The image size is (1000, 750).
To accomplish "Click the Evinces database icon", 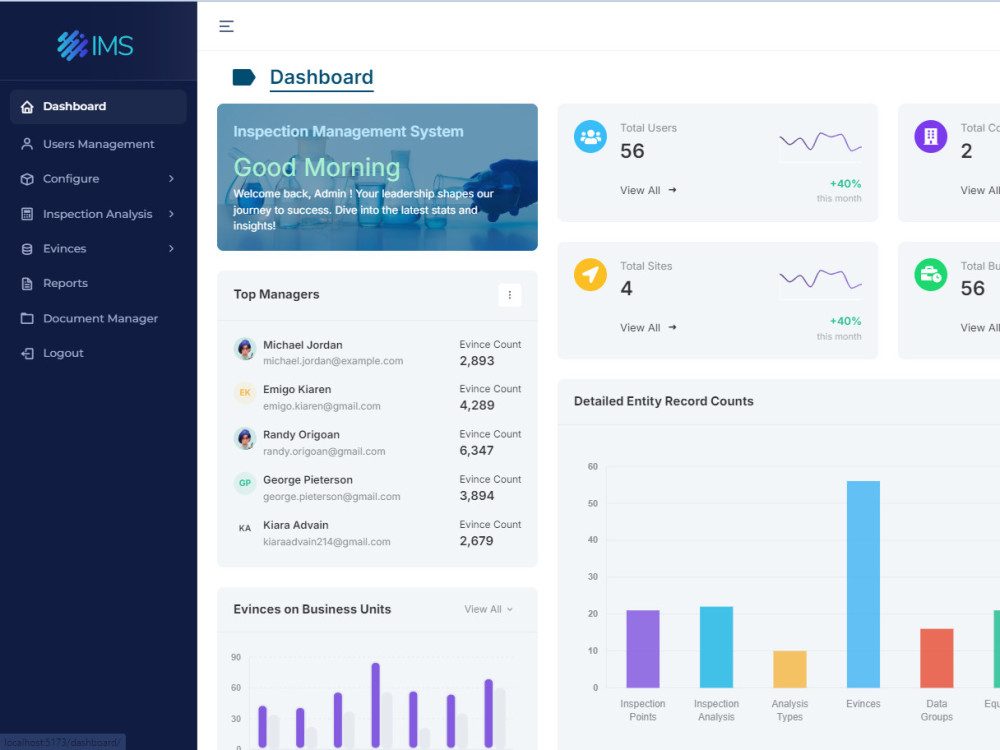I will (x=27, y=249).
